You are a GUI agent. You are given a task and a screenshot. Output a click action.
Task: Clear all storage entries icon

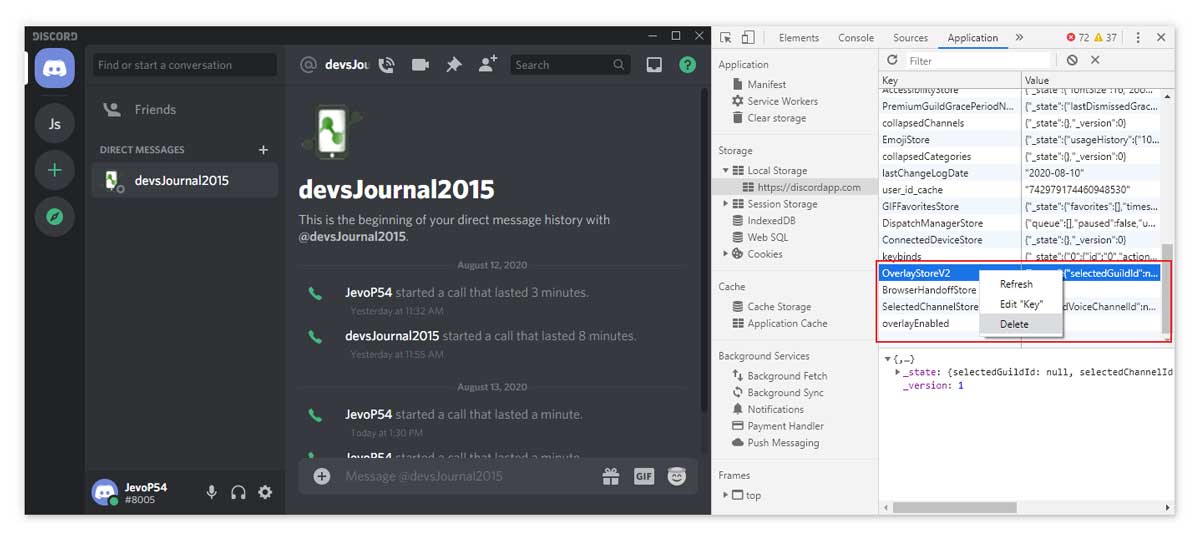(x=1072, y=61)
